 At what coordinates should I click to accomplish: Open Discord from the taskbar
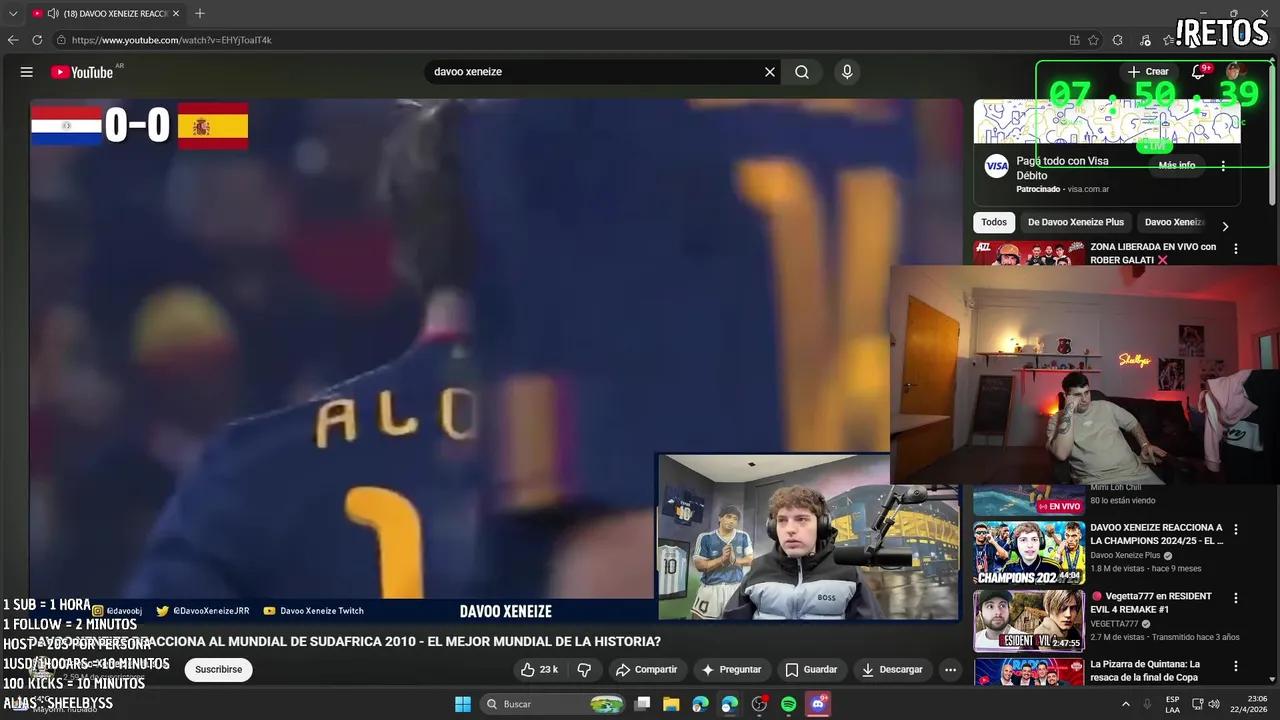point(818,704)
